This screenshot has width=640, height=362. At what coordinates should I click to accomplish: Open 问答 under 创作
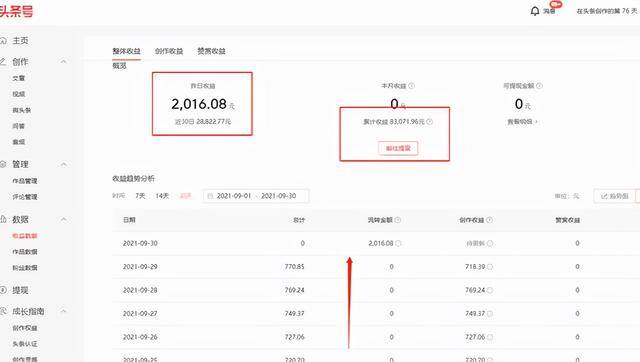(x=19, y=126)
